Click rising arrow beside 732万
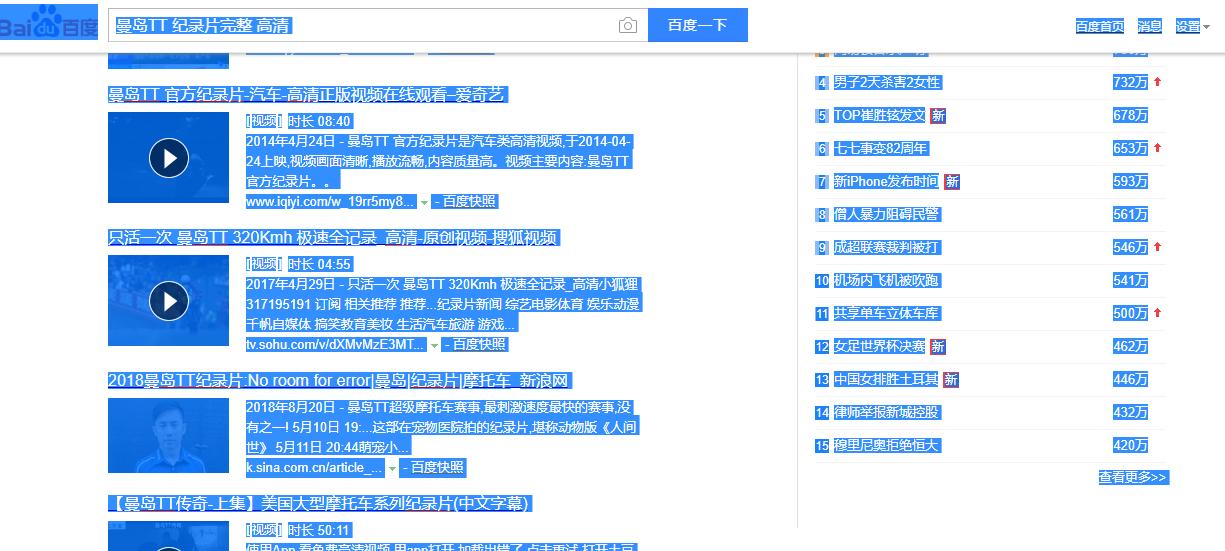The width and height of the screenshot is (1225, 551). click(1157, 82)
